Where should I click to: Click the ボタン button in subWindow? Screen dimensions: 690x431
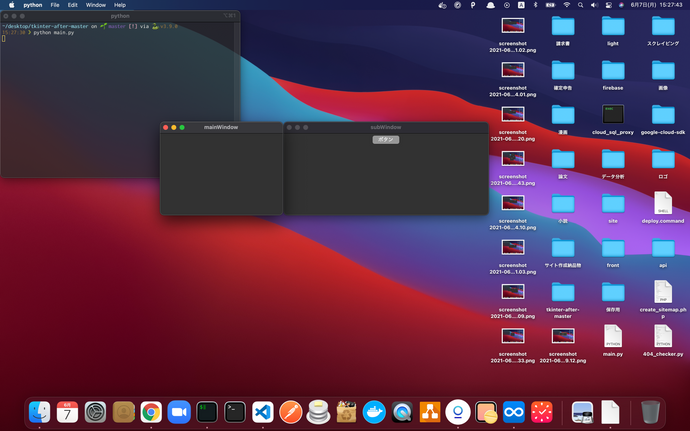point(385,140)
